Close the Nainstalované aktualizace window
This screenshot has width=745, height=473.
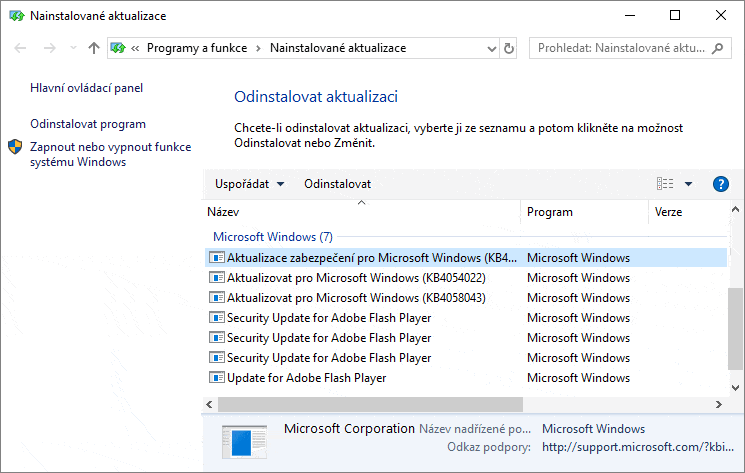coord(721,15)
